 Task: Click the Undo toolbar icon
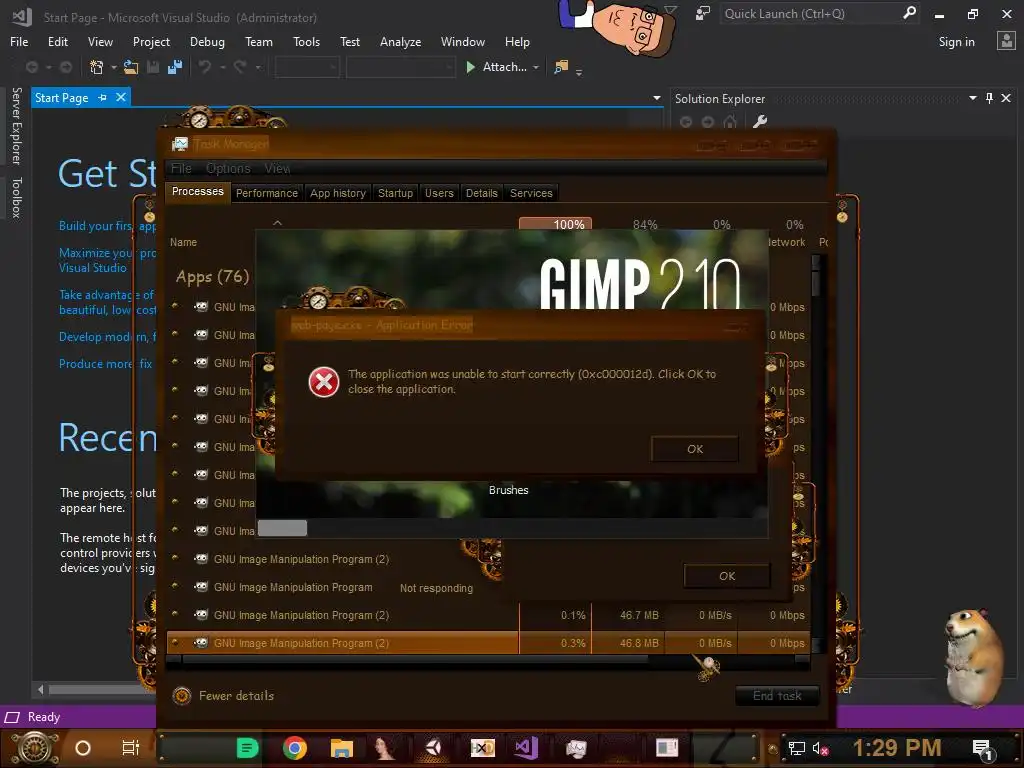[204, 67]
